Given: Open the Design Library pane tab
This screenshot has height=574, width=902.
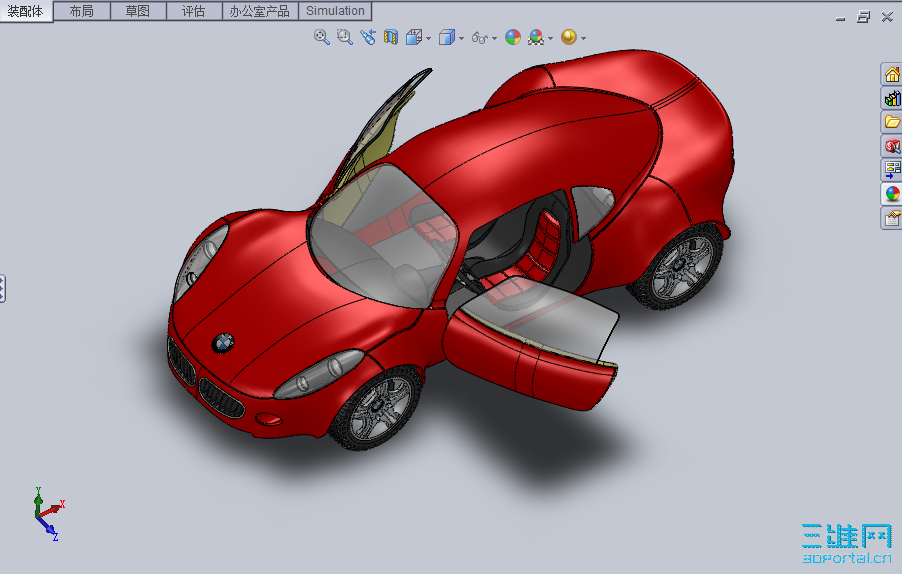Looking at the screenshot, I should [891, 98].
